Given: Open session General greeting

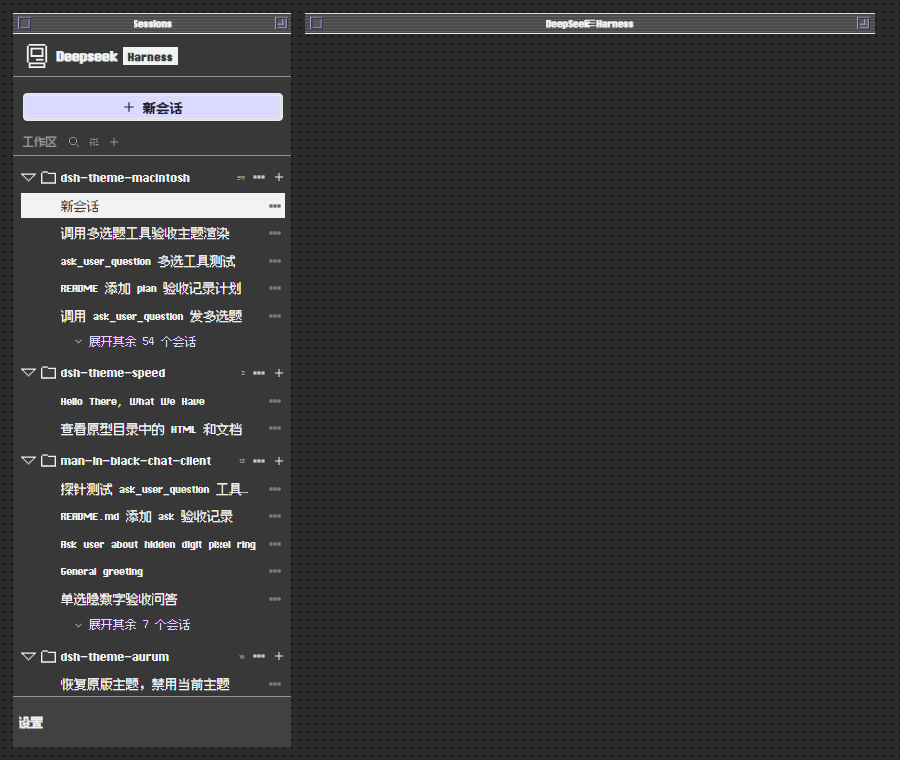Looking at the screenshot, I should 102,572.
